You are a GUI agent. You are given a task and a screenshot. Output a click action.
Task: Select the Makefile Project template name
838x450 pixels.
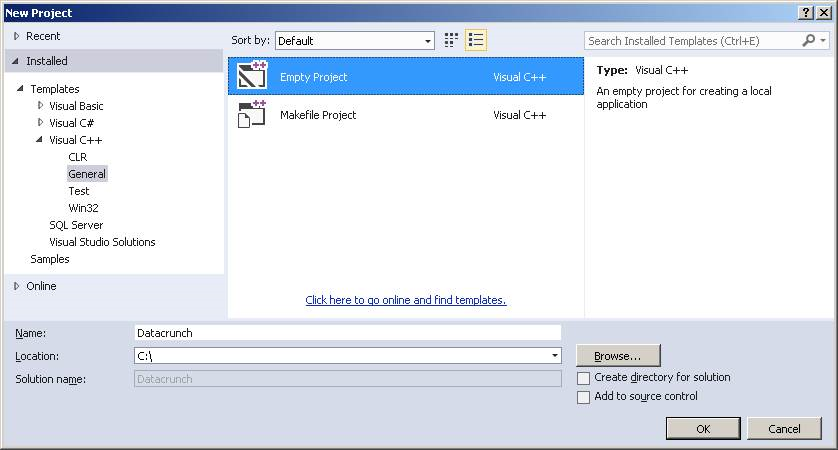pos(318,115)
